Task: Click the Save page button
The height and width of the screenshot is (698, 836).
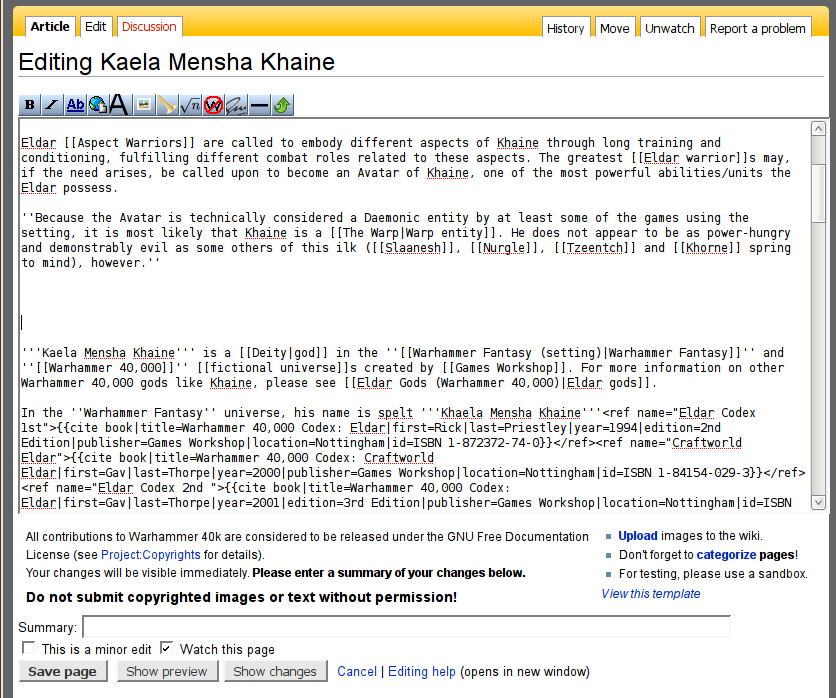Action: click(x=62, y=671)
